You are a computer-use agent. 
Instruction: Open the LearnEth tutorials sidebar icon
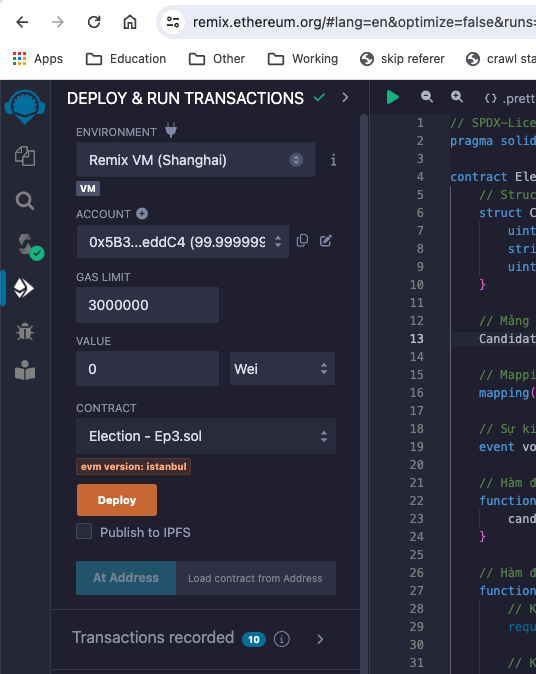point(25,370)
